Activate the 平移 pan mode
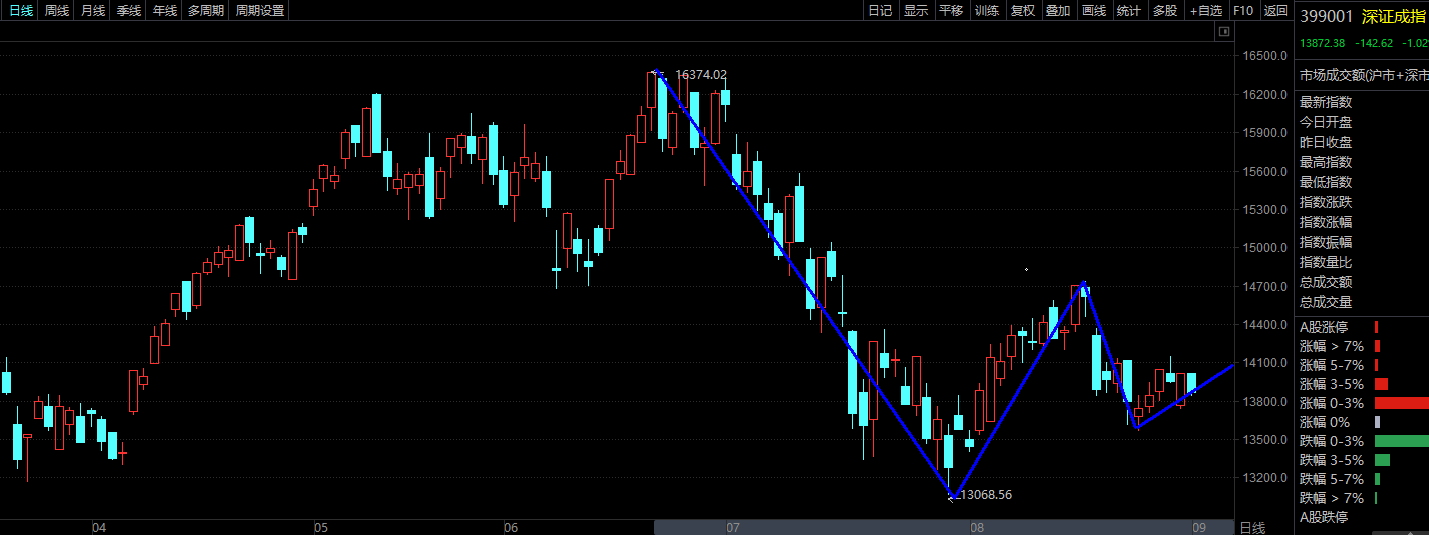1429x535 pixels. click(951, 11)
